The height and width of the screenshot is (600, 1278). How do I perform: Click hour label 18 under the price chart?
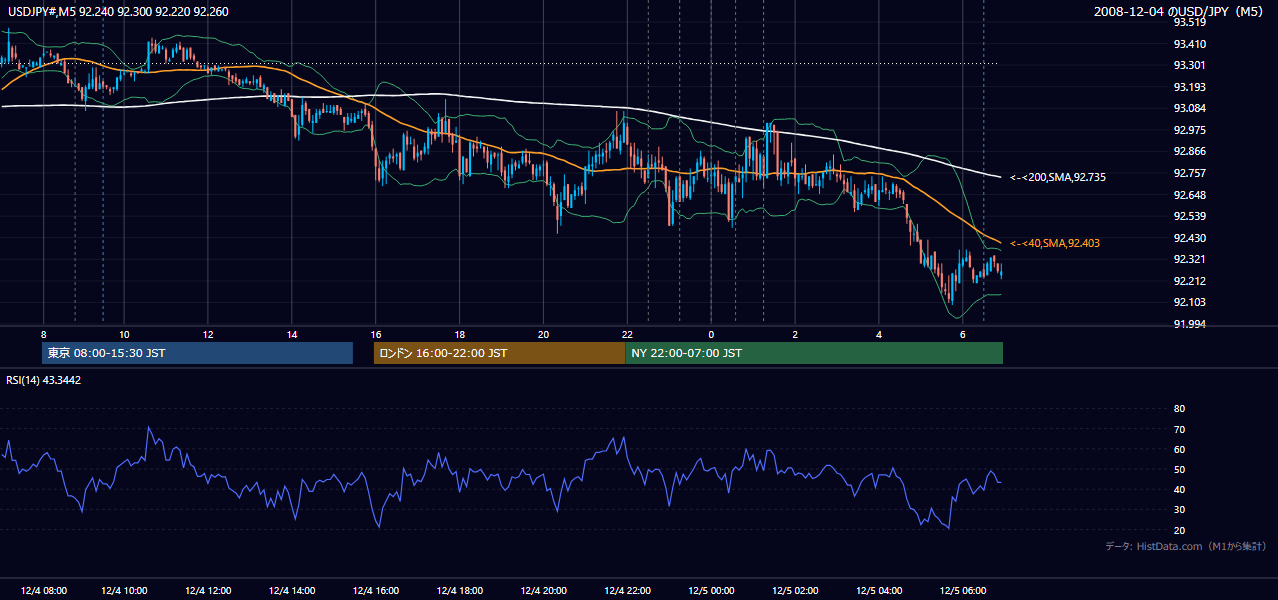pos(459,334)
